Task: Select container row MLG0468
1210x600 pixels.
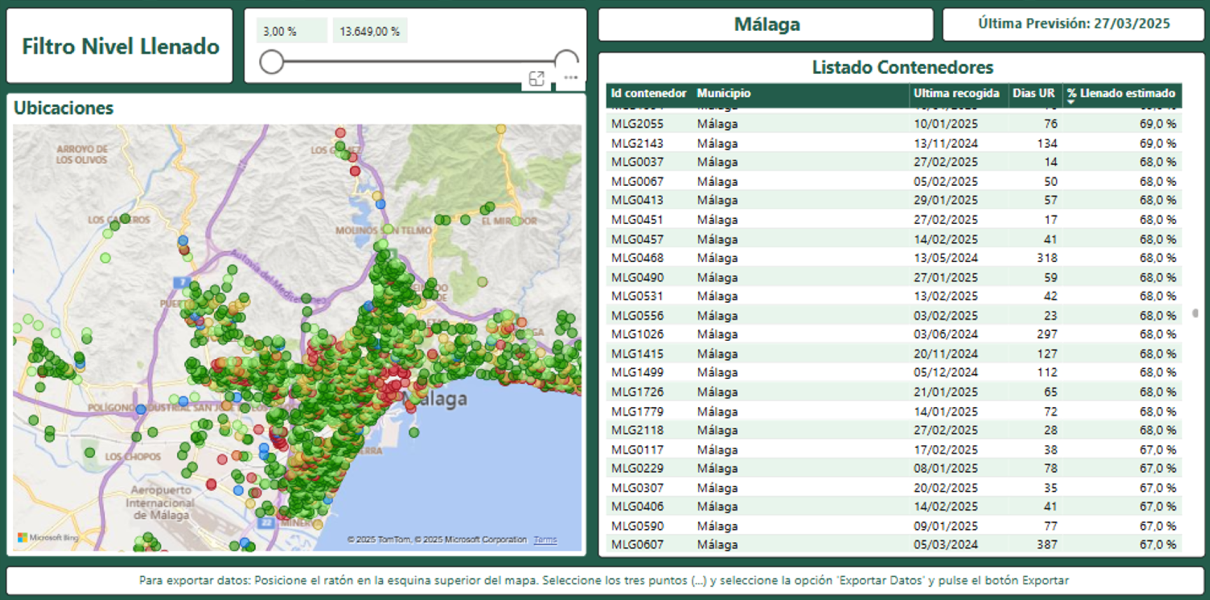Action: pos(895,258)
